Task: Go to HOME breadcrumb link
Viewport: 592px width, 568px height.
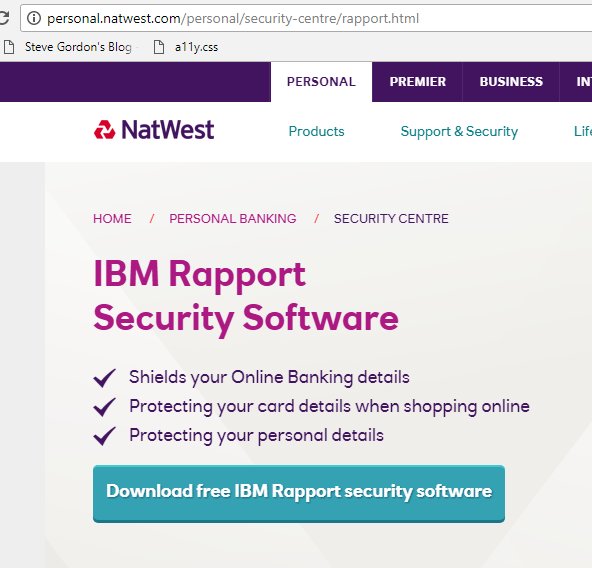Action: 112,218
